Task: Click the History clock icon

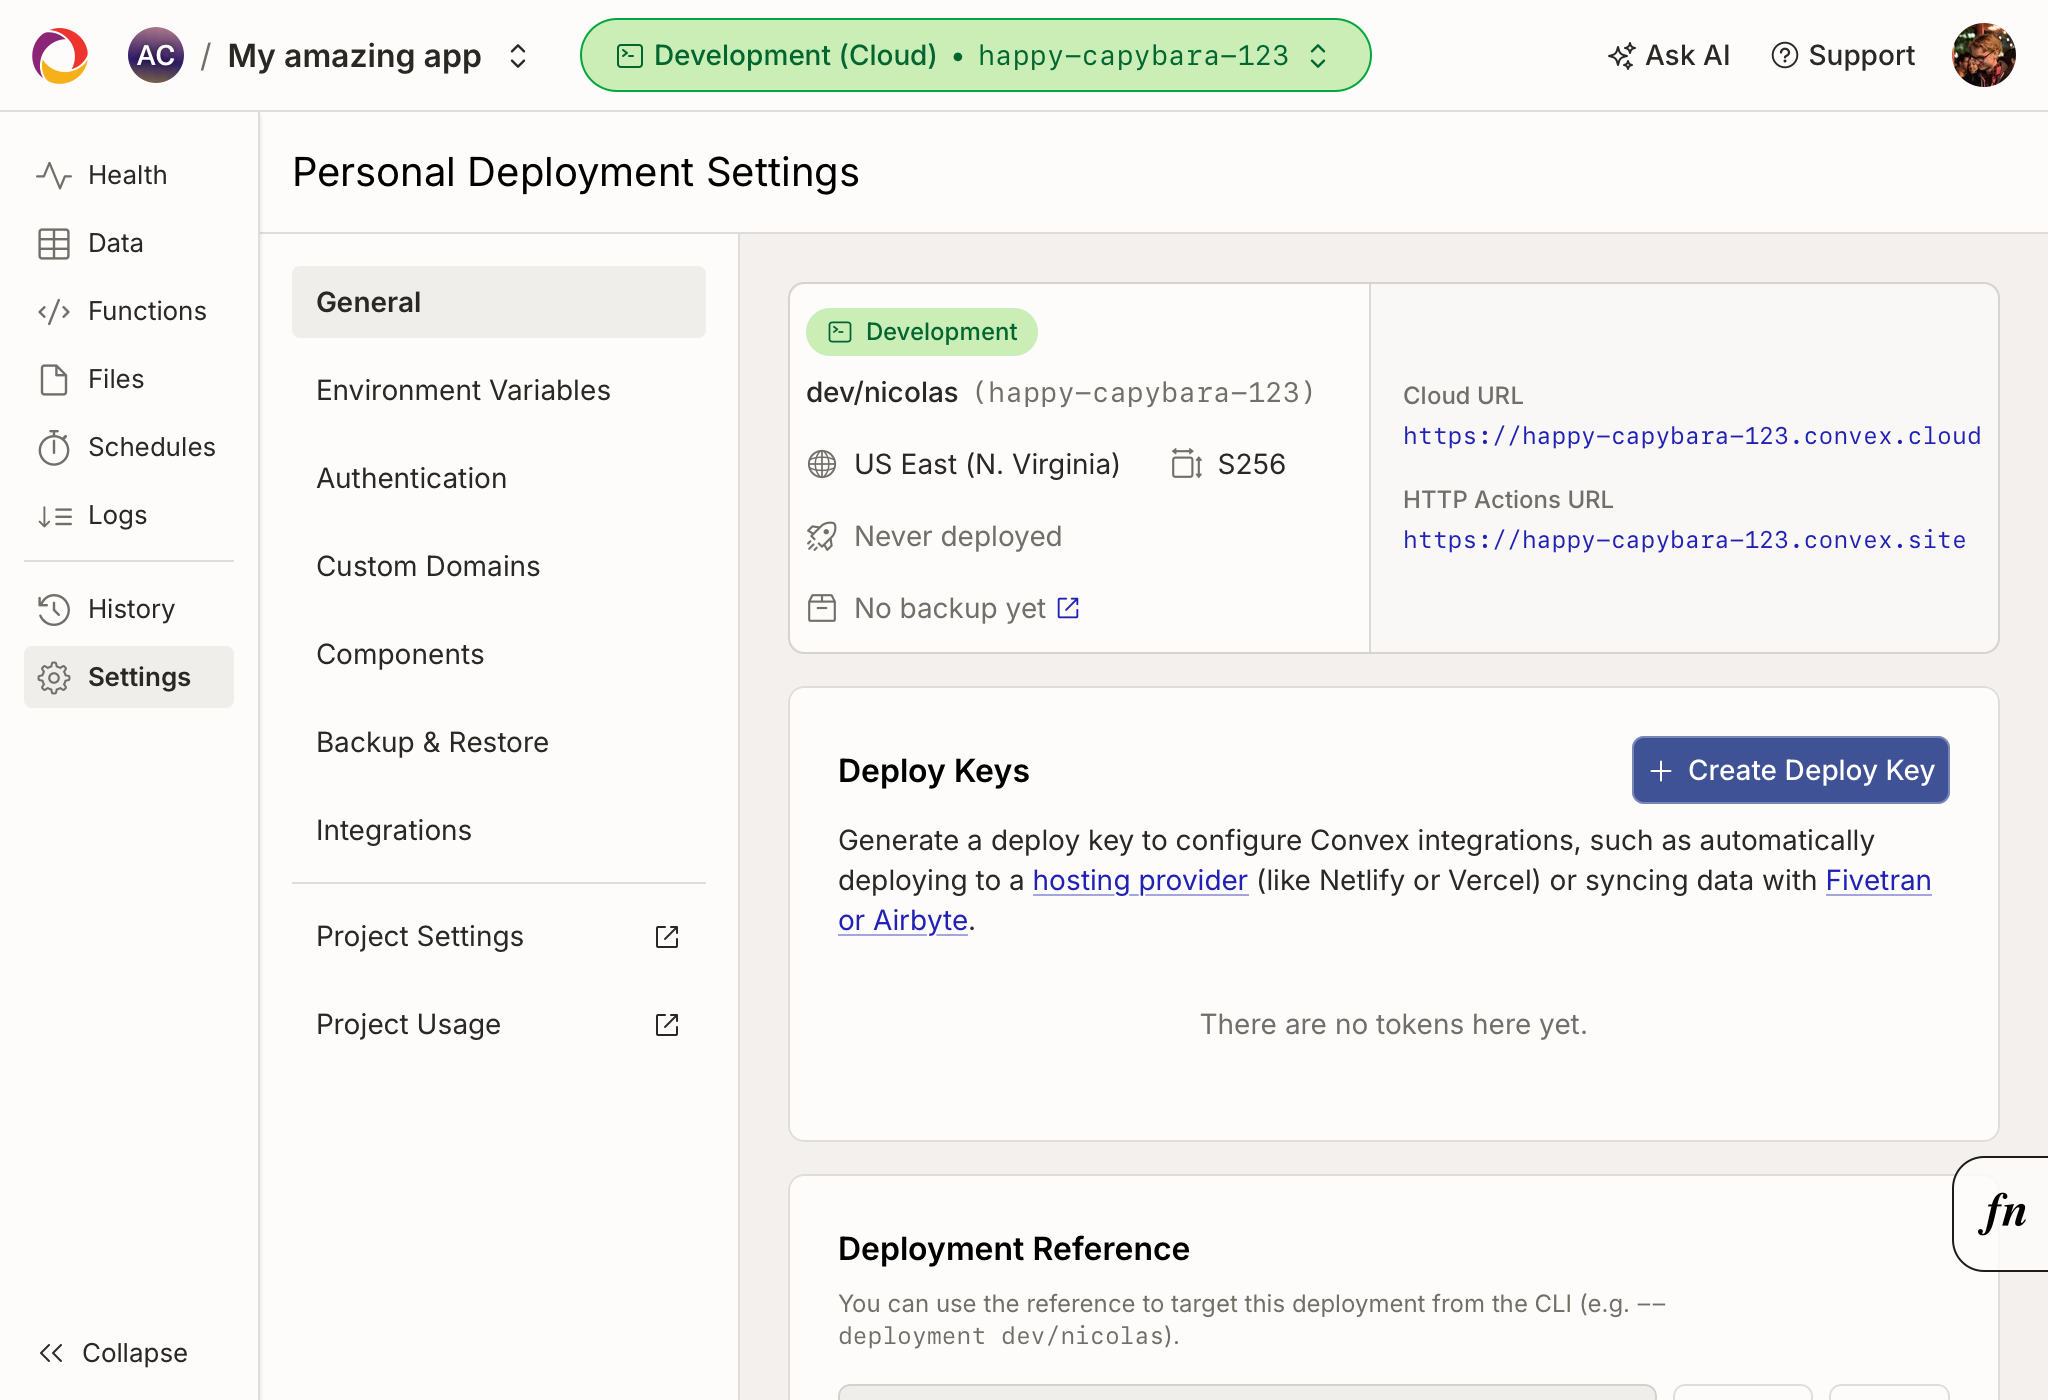Action: tap(54, 609)
